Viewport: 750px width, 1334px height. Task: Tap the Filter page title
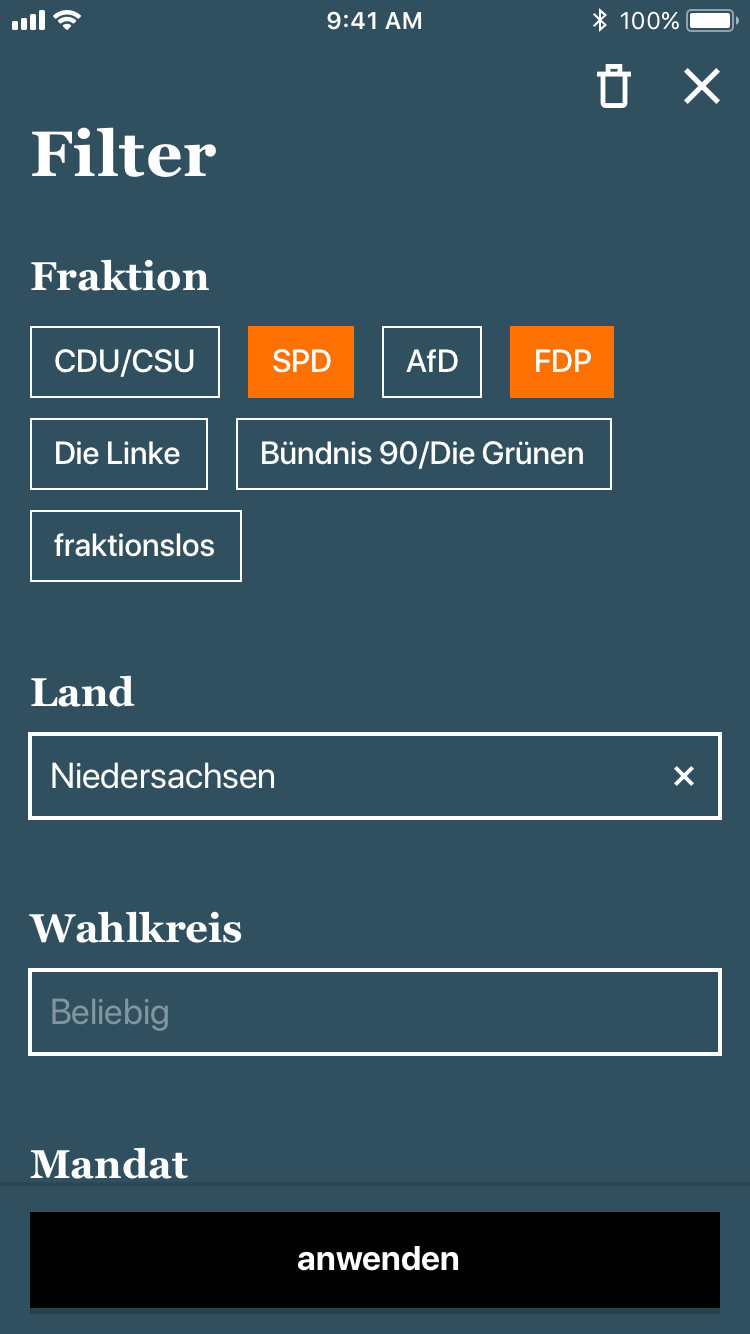(124, 155)
